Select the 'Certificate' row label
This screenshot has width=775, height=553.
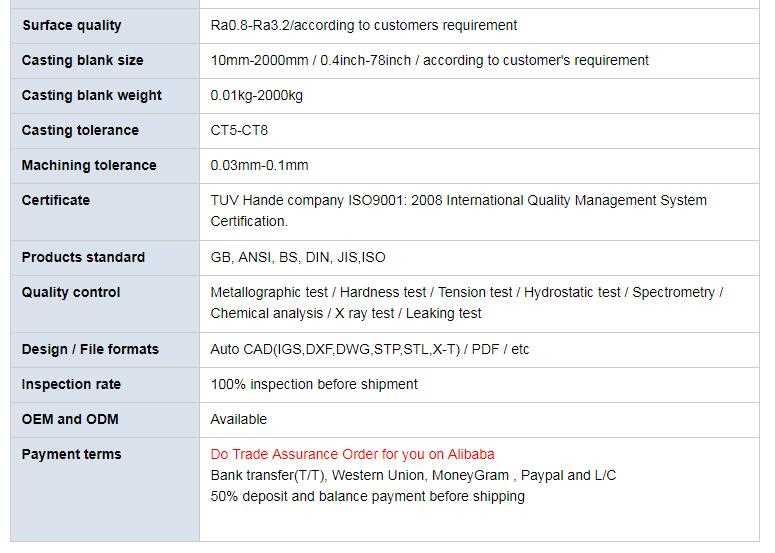tap(55, 200)
